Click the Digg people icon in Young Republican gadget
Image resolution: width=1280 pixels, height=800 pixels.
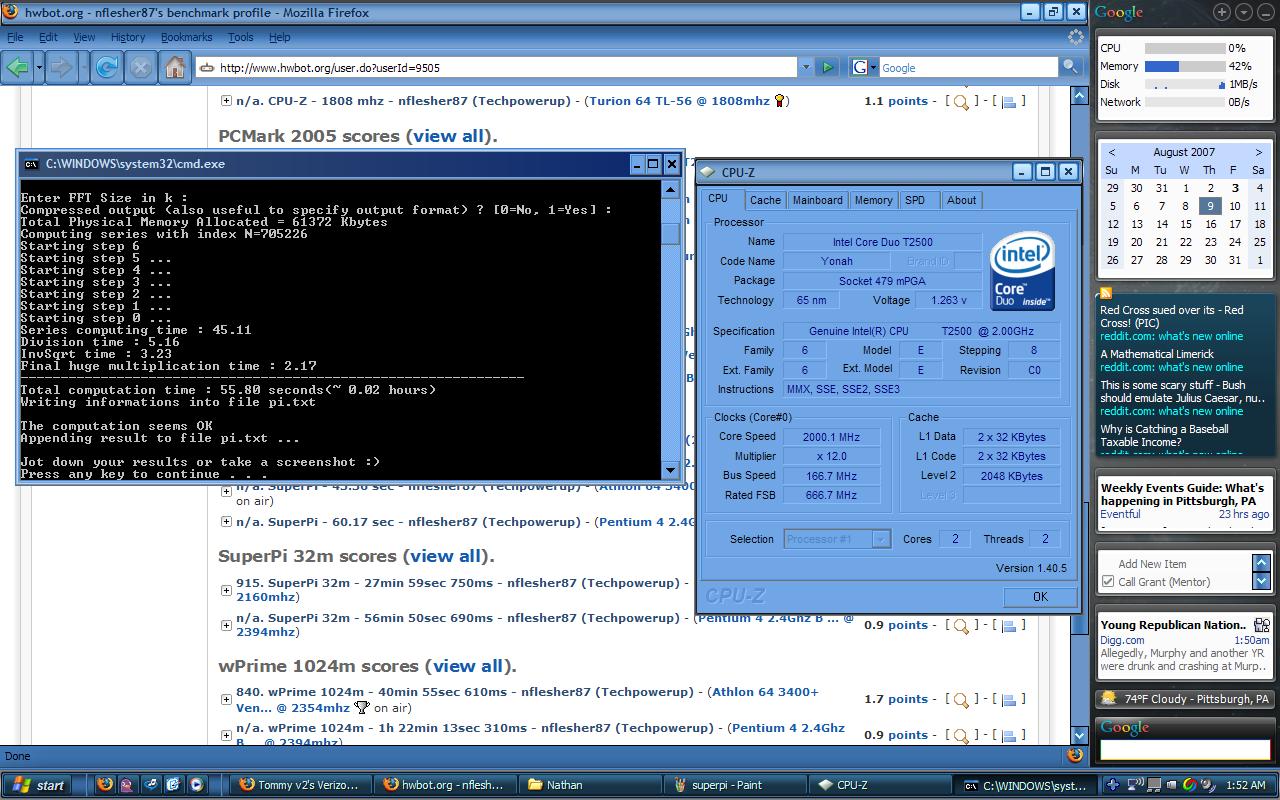(1262, 625)
